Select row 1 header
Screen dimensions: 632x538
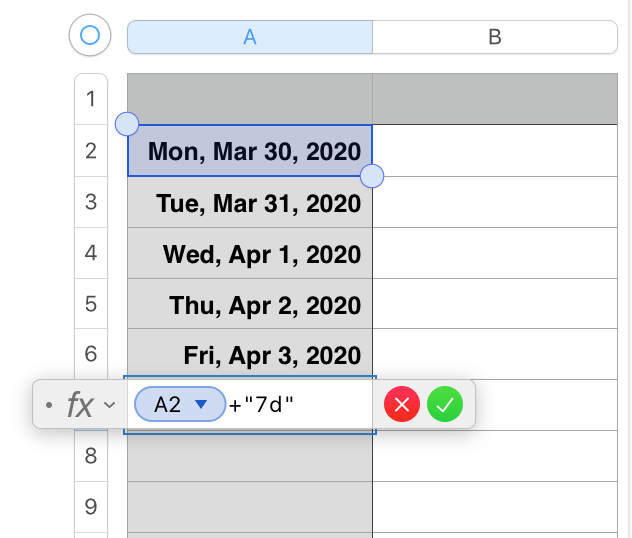(91, 99)
